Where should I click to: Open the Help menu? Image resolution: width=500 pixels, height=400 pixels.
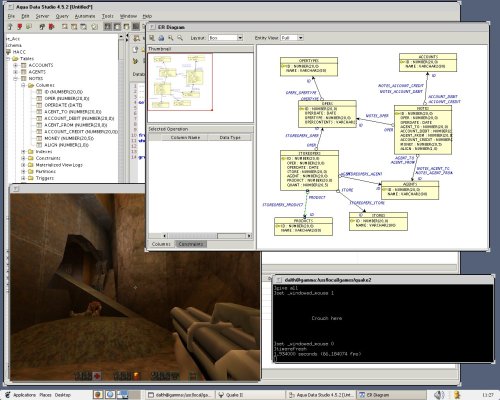pyautogui.click(x=147, y=16)
